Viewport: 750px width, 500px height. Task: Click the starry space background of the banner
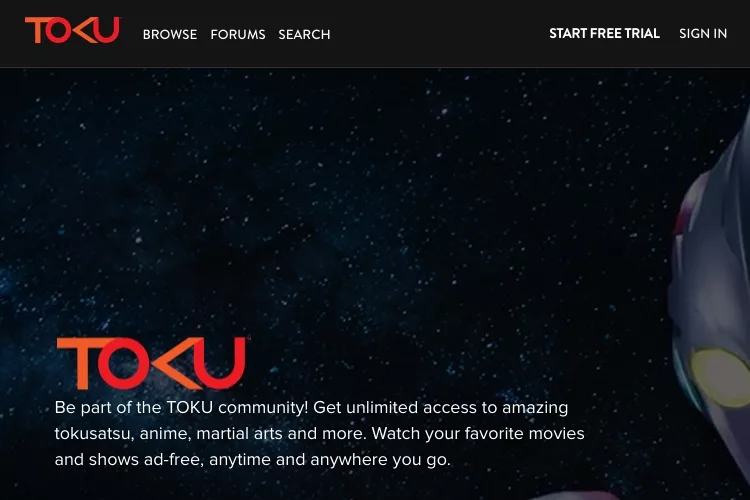click(x=335, y=191)
